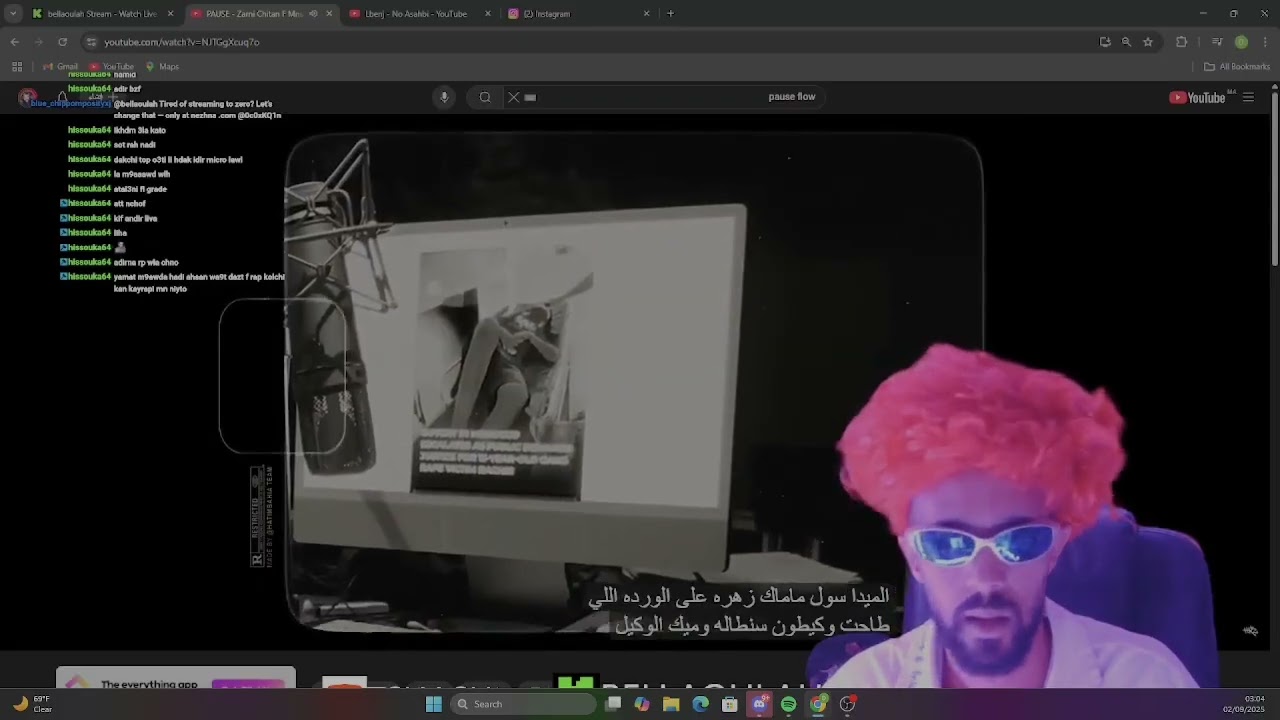Viewport: 1280px width, 720px height.
Task: Open Microsoft Store from the taskbar
Action: tap(730, 704)
